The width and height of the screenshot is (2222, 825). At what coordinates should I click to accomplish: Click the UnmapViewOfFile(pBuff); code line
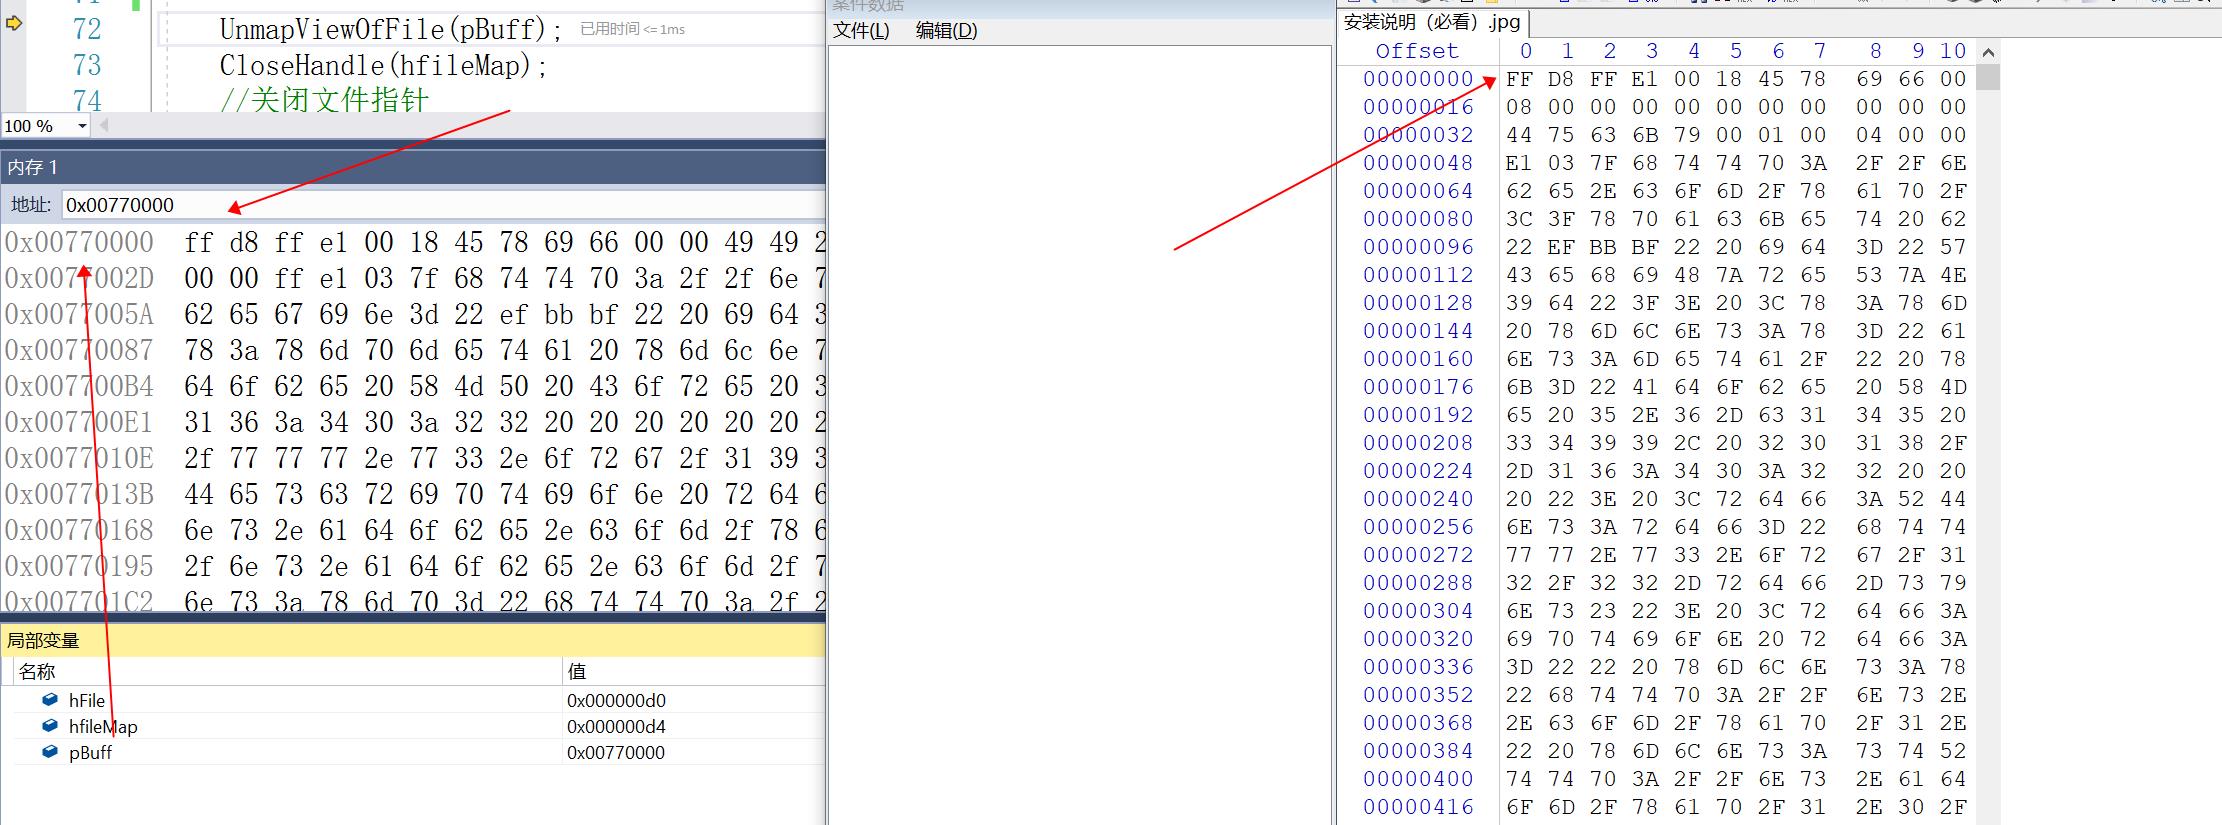391,29
